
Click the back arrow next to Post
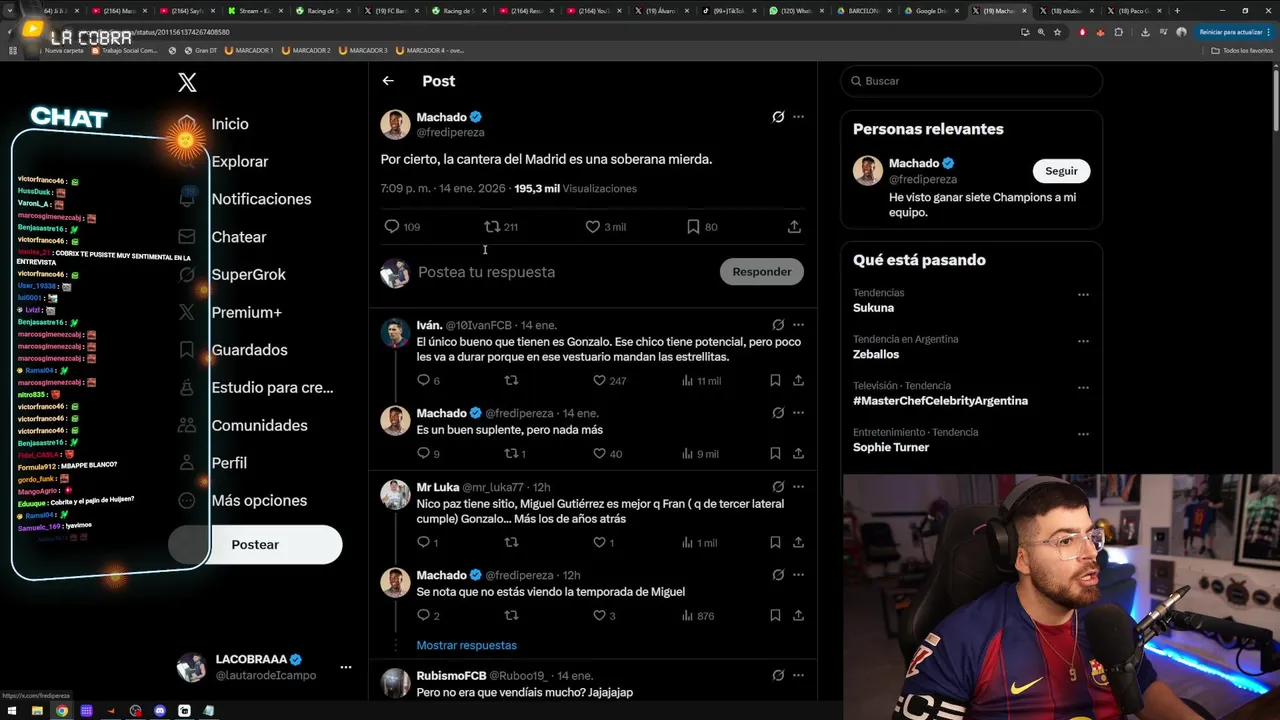[x=388, y=81]
